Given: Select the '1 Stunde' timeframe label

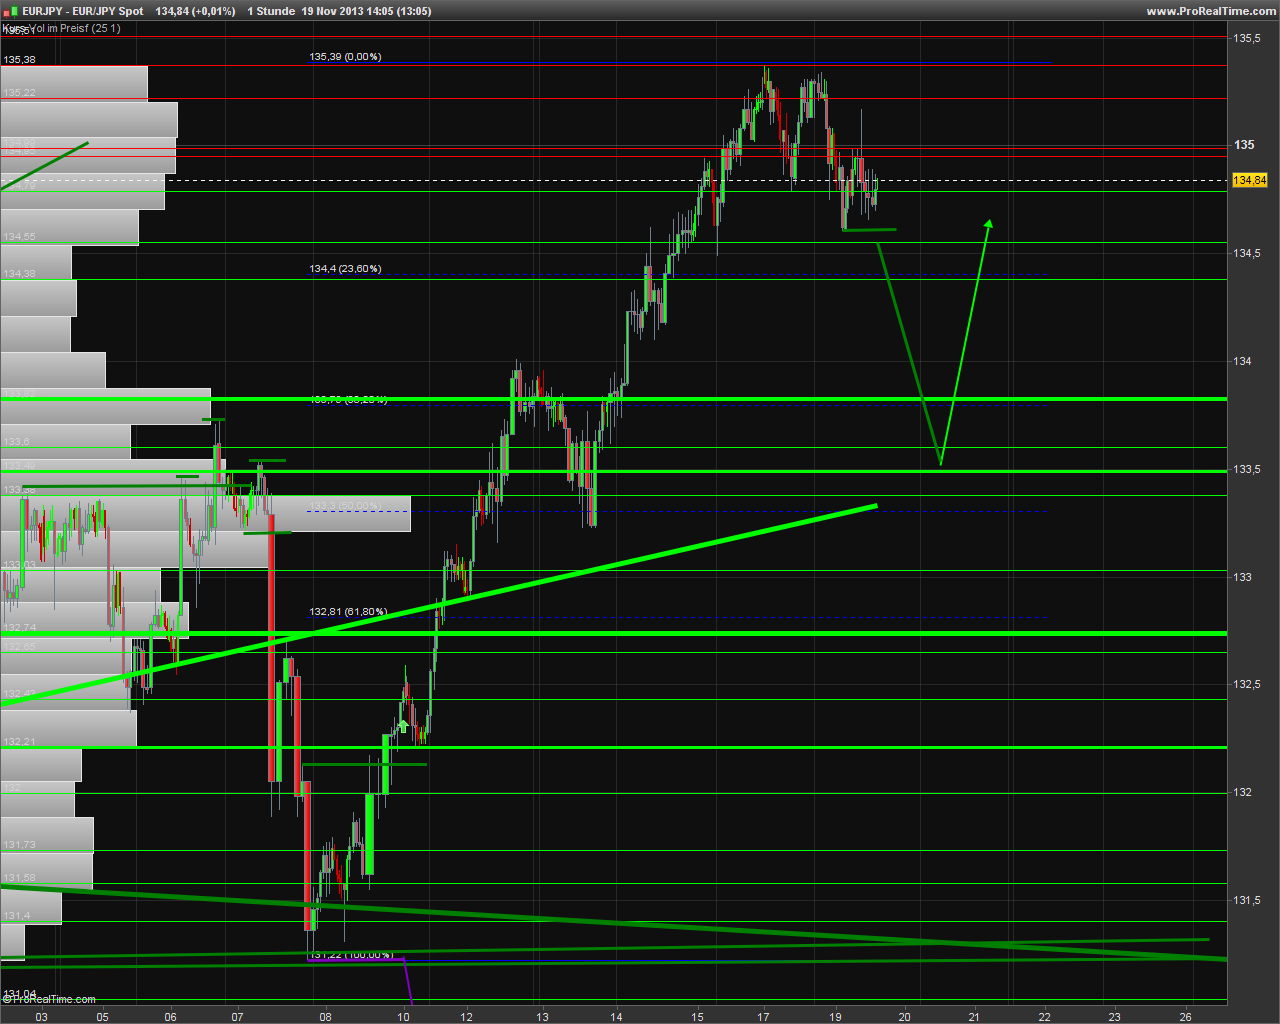Looking at the screenshot, I should (271, 11).
